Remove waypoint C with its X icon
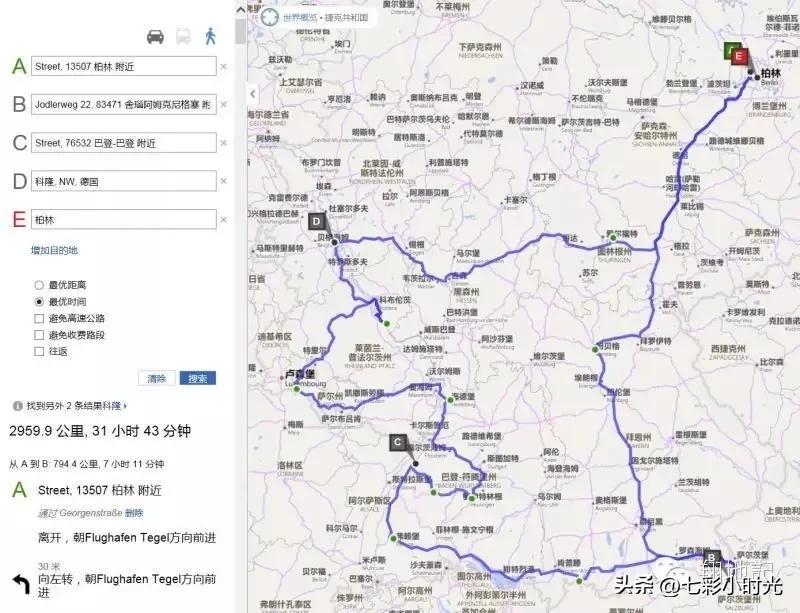The height and width of the screenshot is (613, 800). pos(223,143)
